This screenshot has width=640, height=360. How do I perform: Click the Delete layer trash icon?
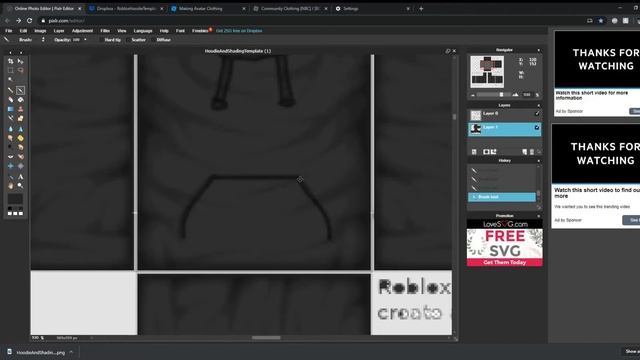(x=531, y=152)
